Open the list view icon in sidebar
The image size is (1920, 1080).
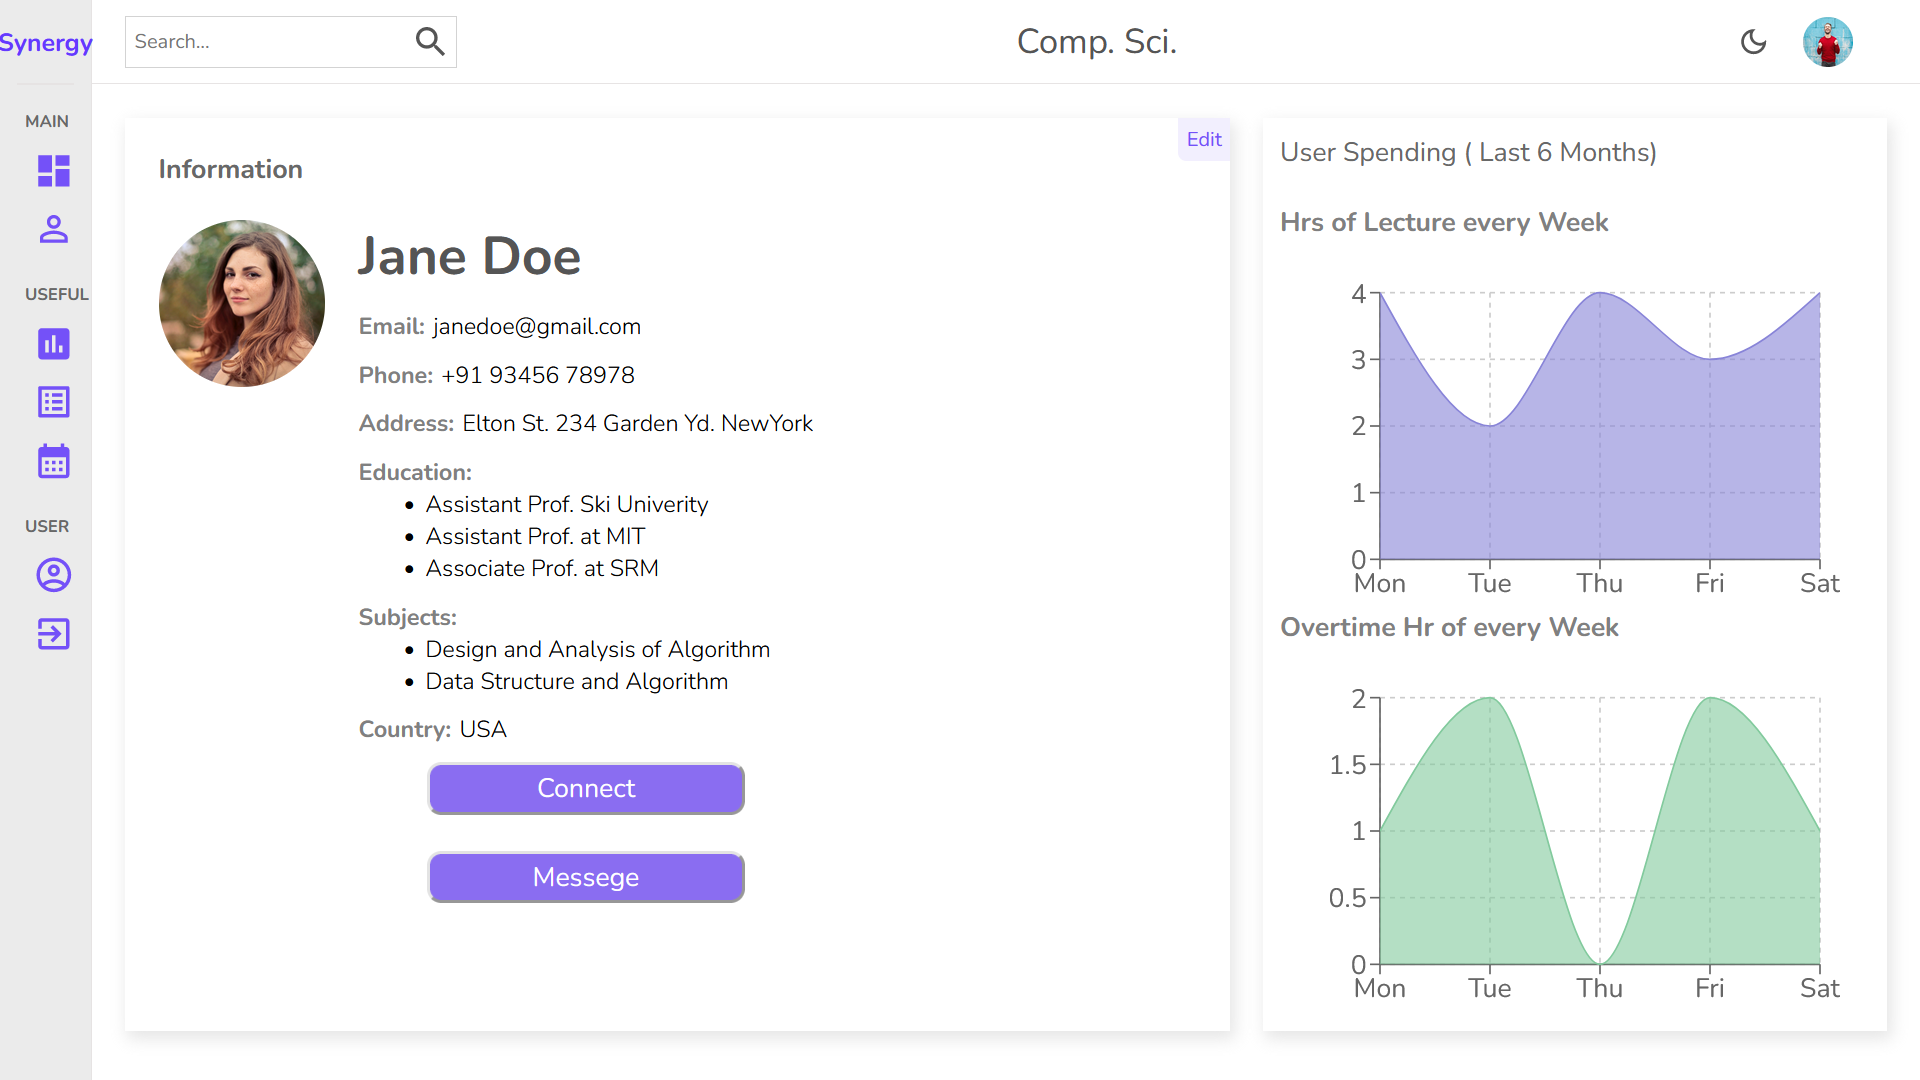click(54, 403)
